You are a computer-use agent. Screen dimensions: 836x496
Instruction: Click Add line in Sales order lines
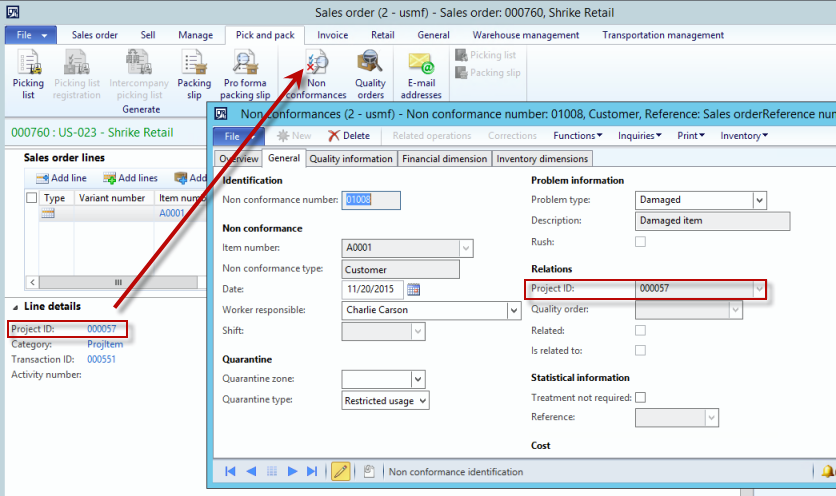[61, 178]
